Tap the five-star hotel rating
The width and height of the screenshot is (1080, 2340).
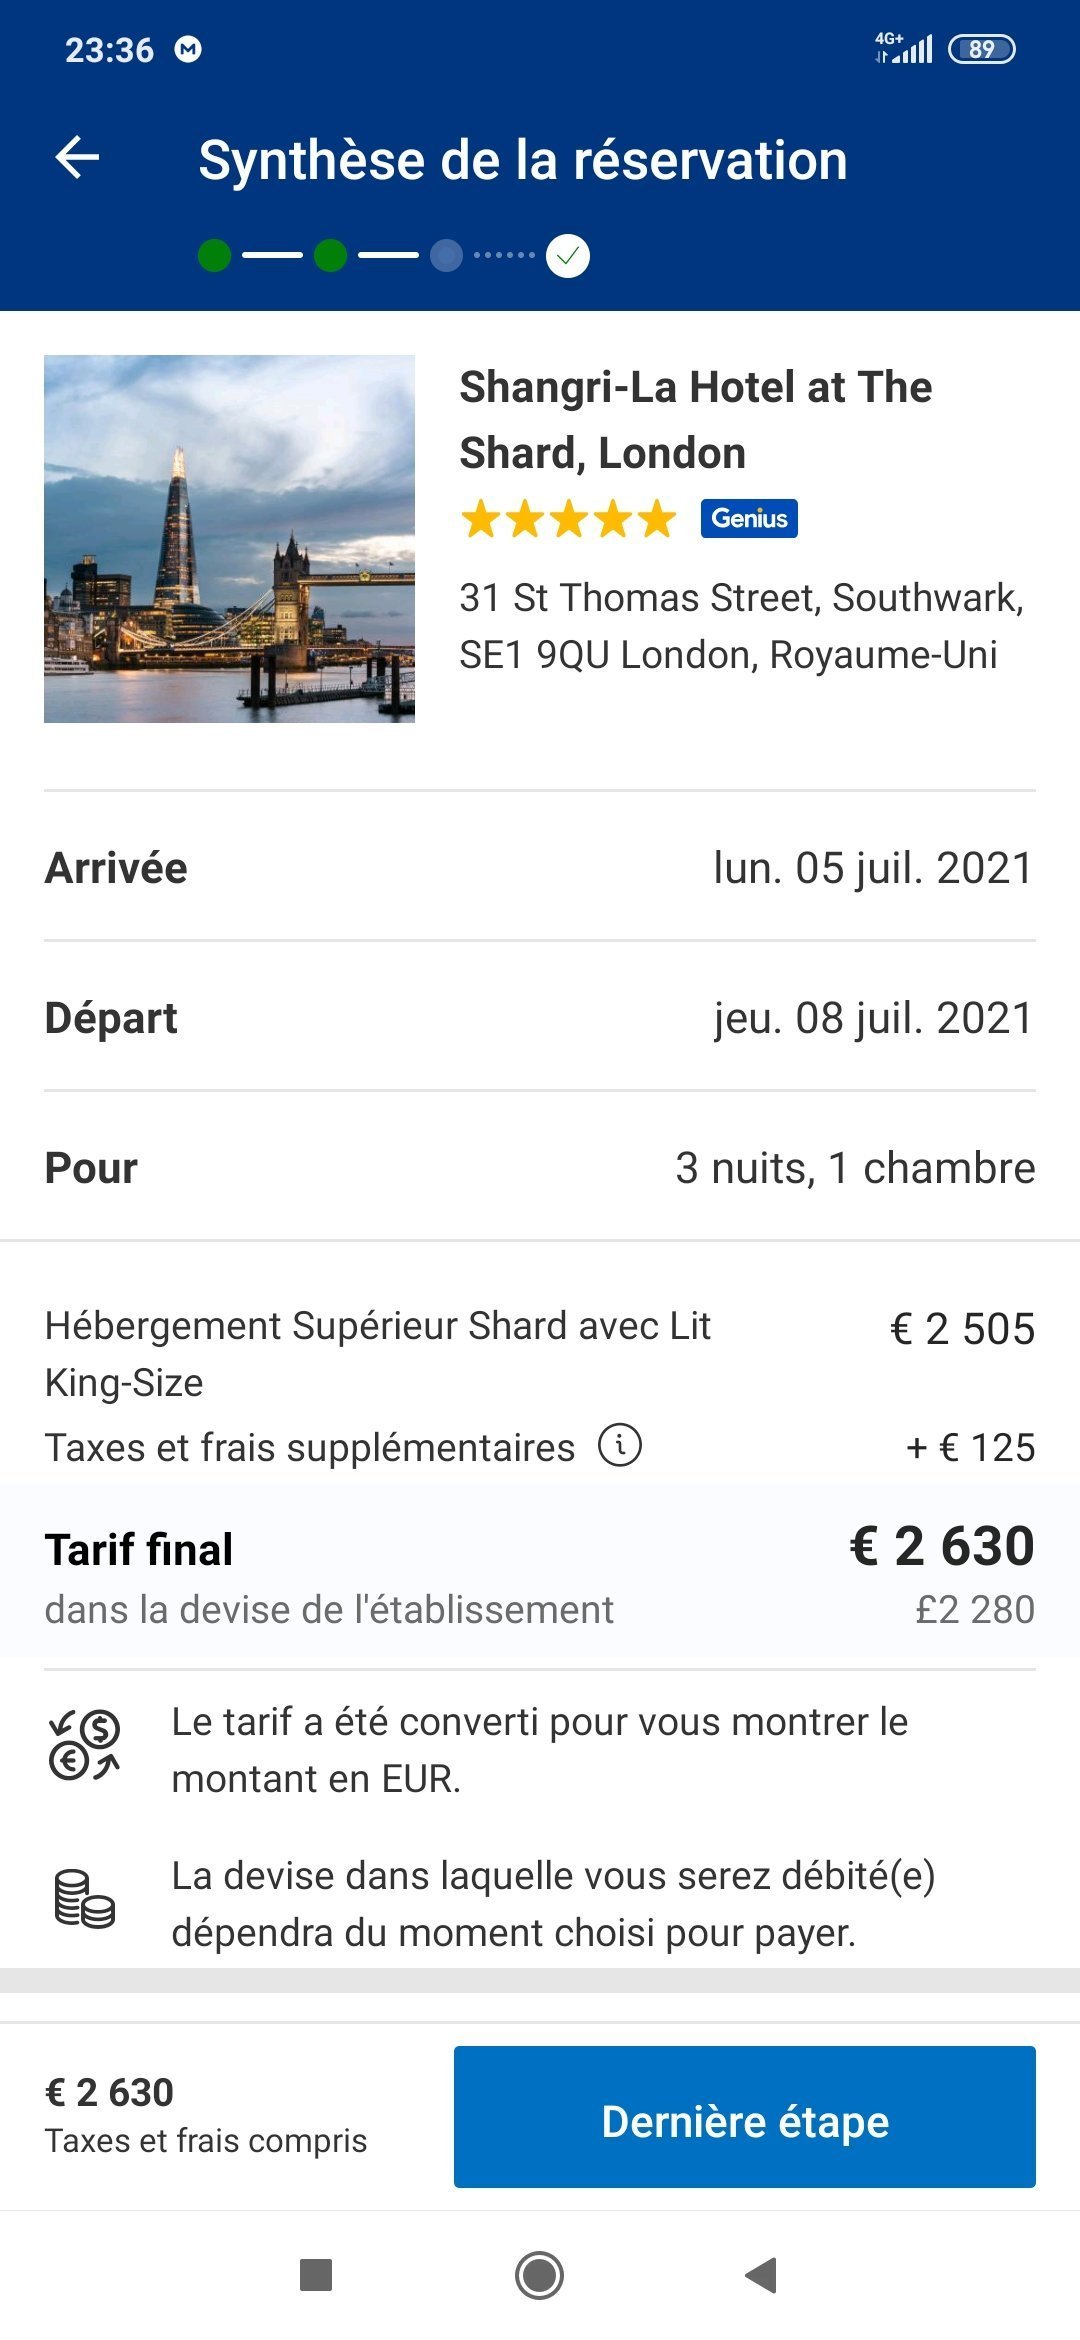[x=568, y=520]
